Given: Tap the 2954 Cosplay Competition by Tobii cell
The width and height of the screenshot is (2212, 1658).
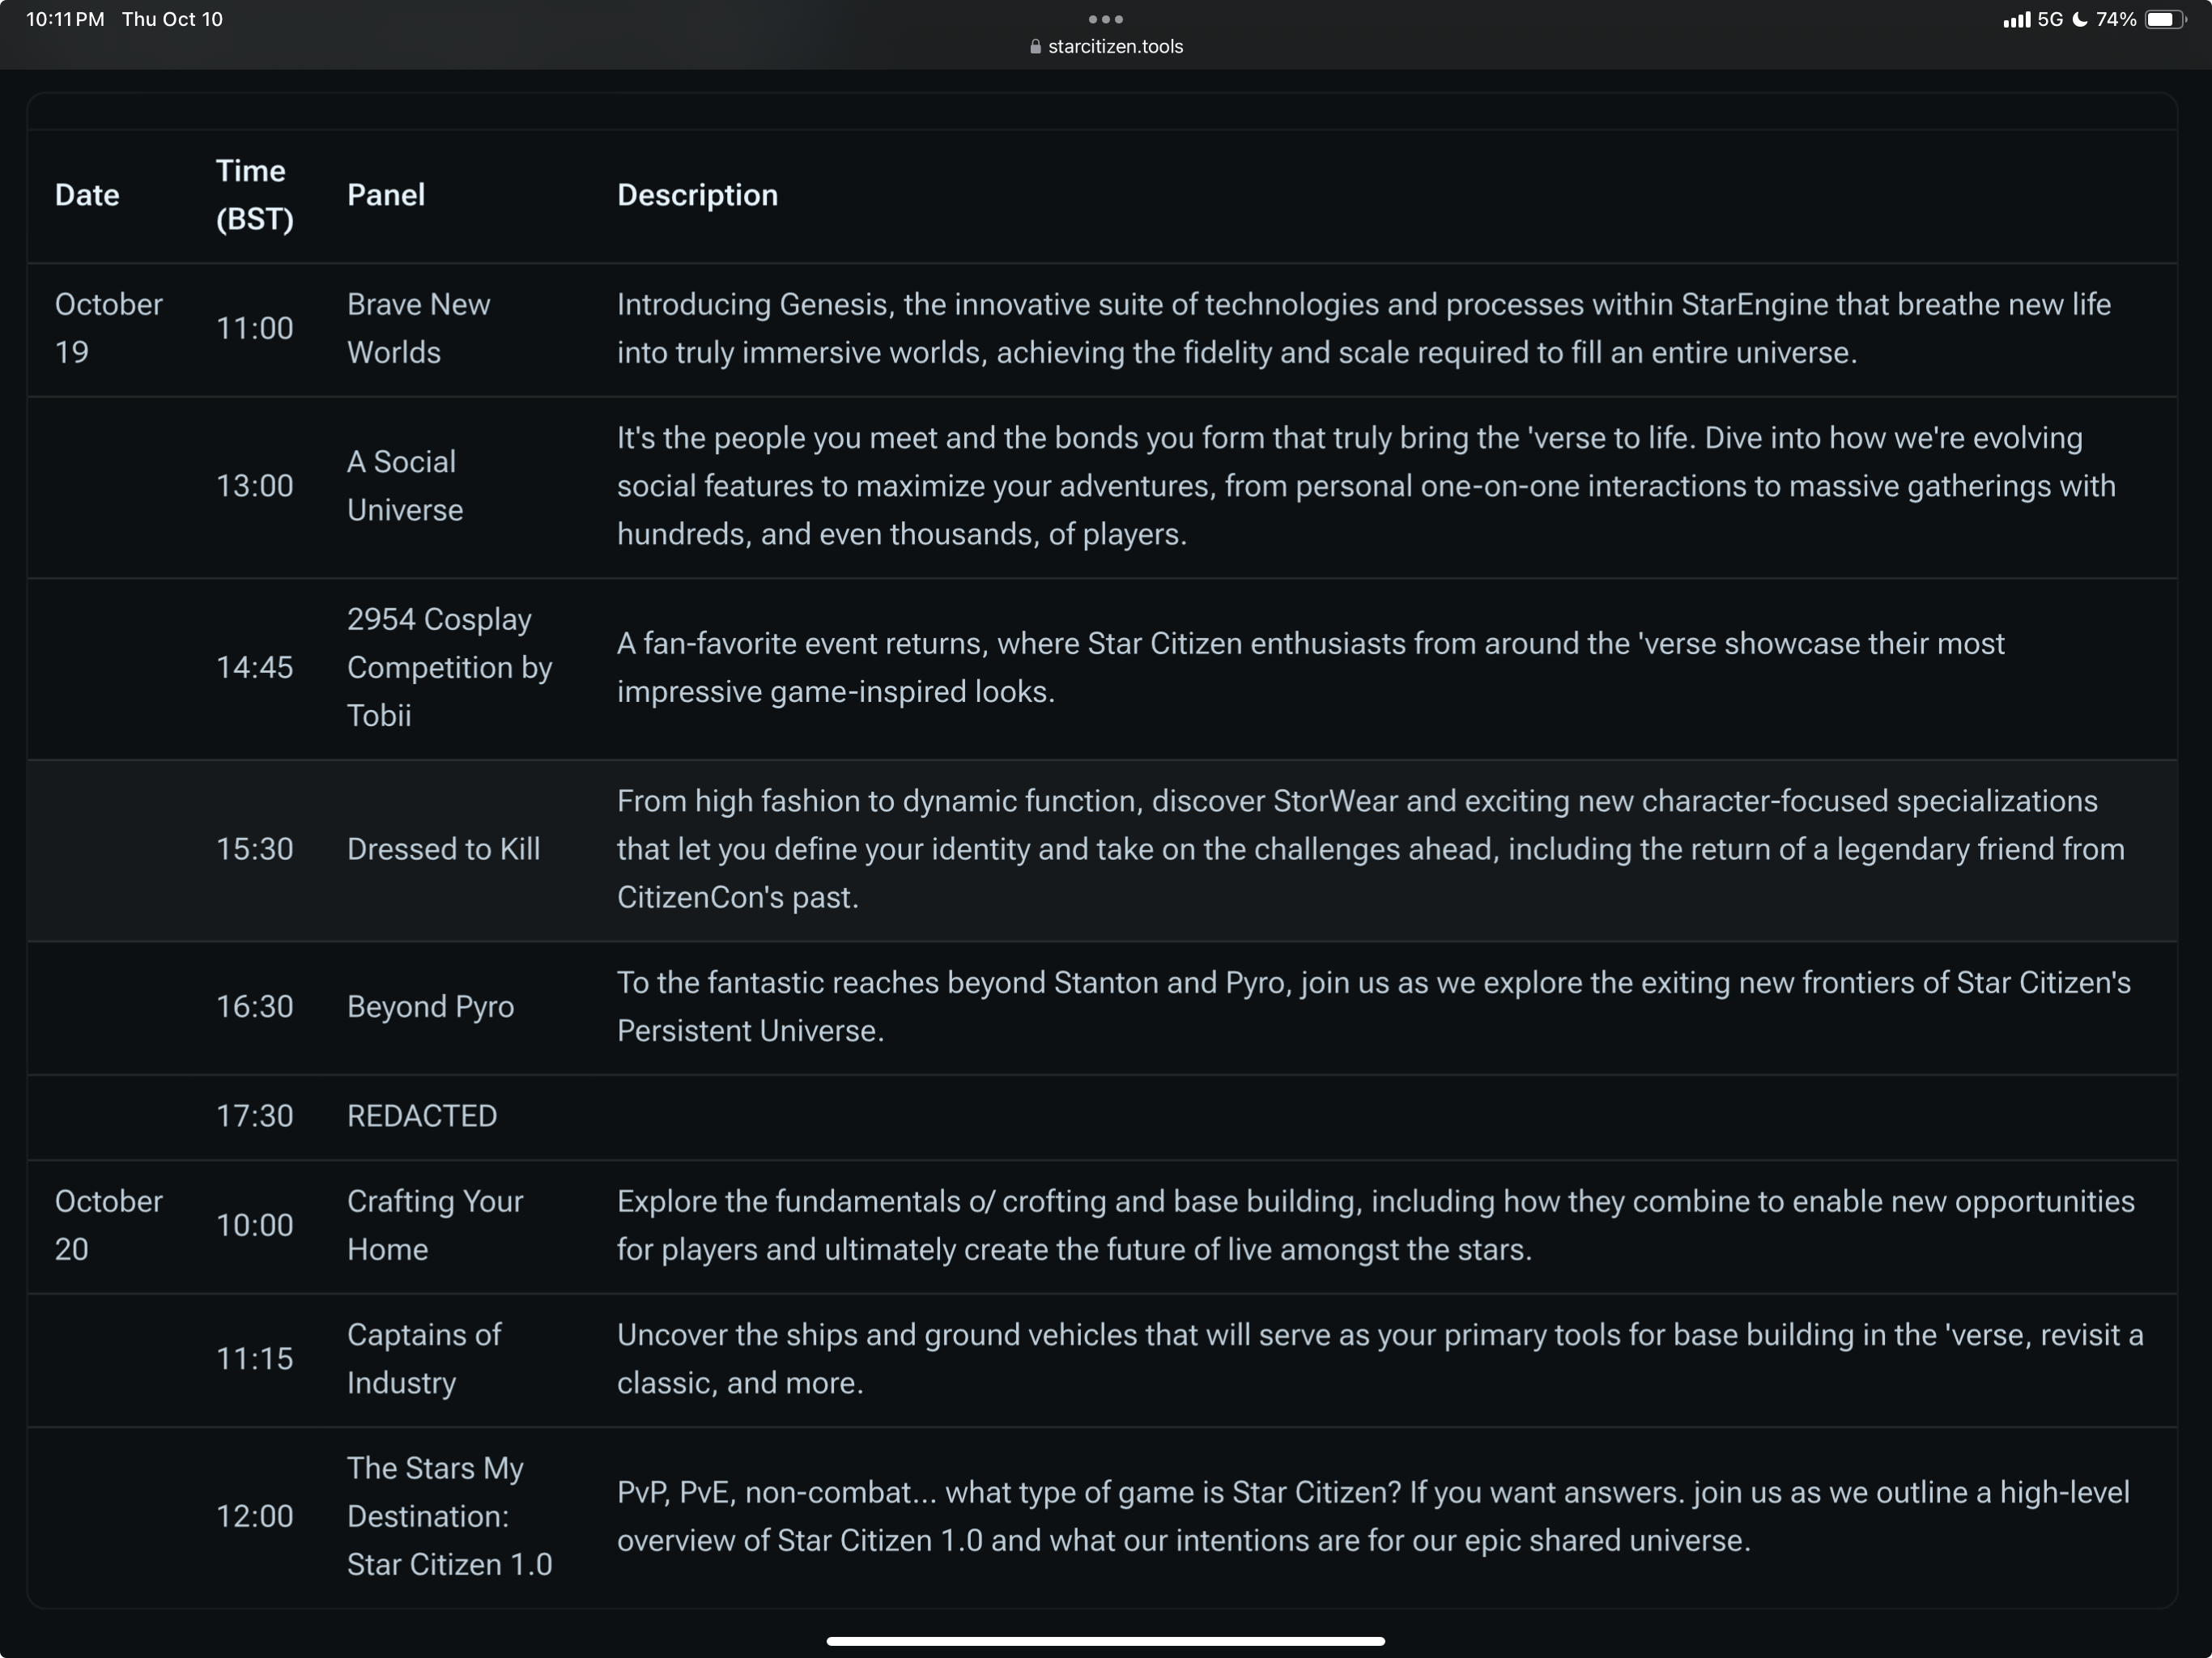Looking at the screenshot, I should click(x=449, y=667).
